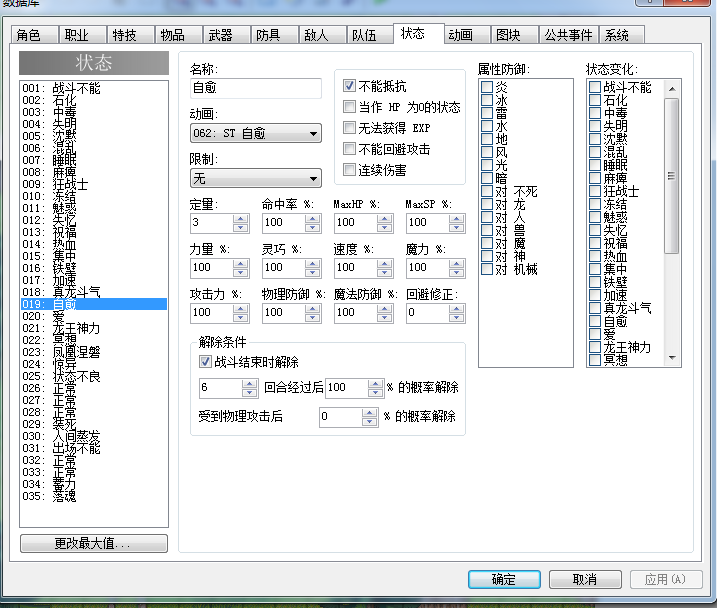The width and height of the screenshot is (717, 608).
Task: Increase the 受到物理攻击后 release probability
Action: (x=369, y=412)
